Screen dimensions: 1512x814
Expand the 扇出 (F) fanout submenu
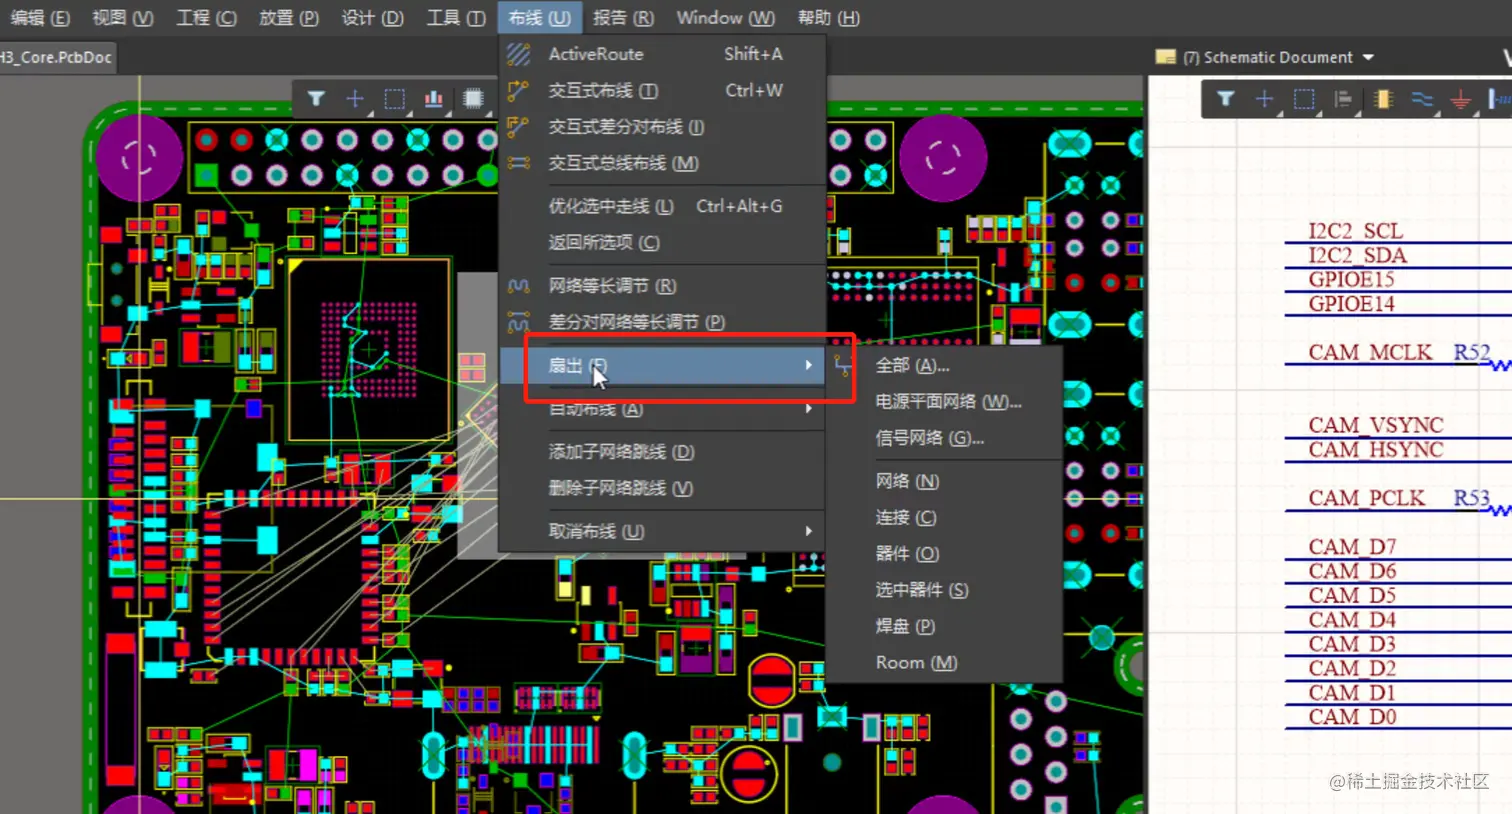tap(661, 365)
